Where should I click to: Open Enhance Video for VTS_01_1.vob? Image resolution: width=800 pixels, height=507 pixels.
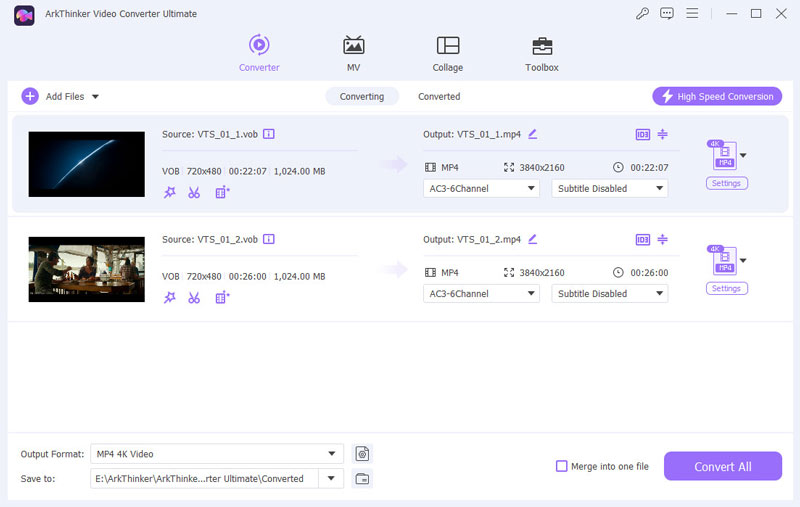click(222, 193)
